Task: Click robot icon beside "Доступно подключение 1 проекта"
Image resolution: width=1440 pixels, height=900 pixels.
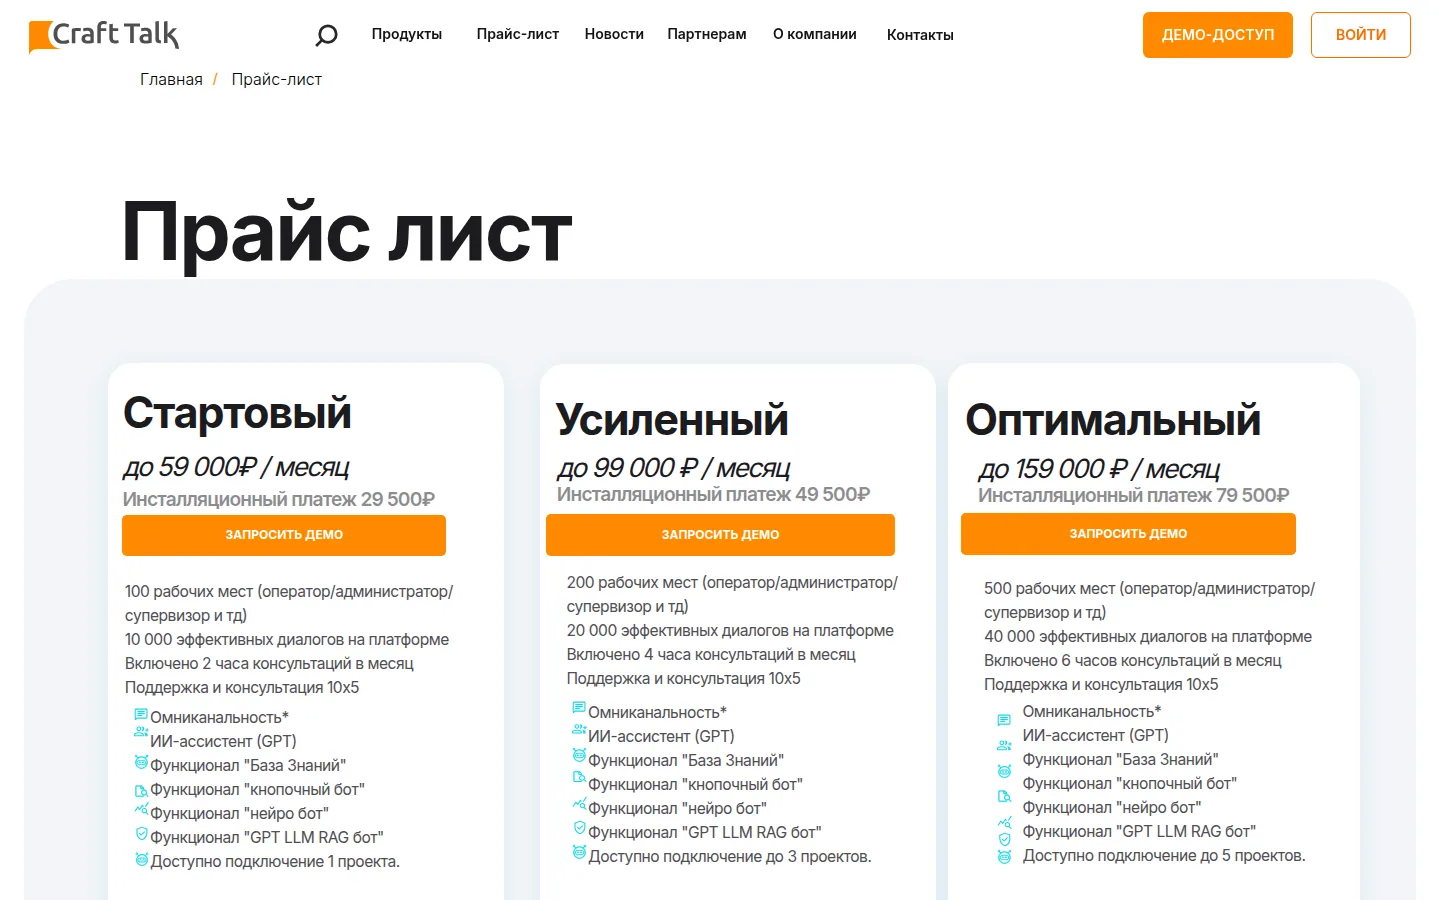Action: click(x=141, y=860)
